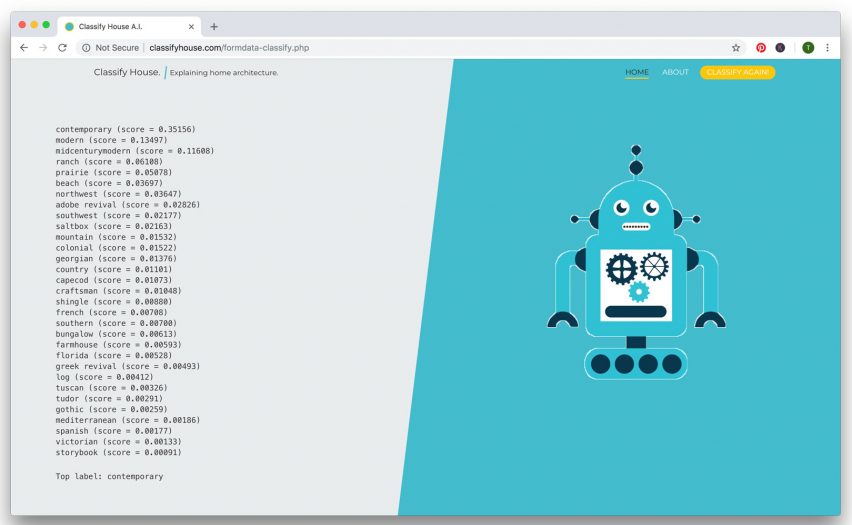The image size is (852, 525).
Task: Click the 'beach (score = 0.03697)' line
Action: (109, 183)
